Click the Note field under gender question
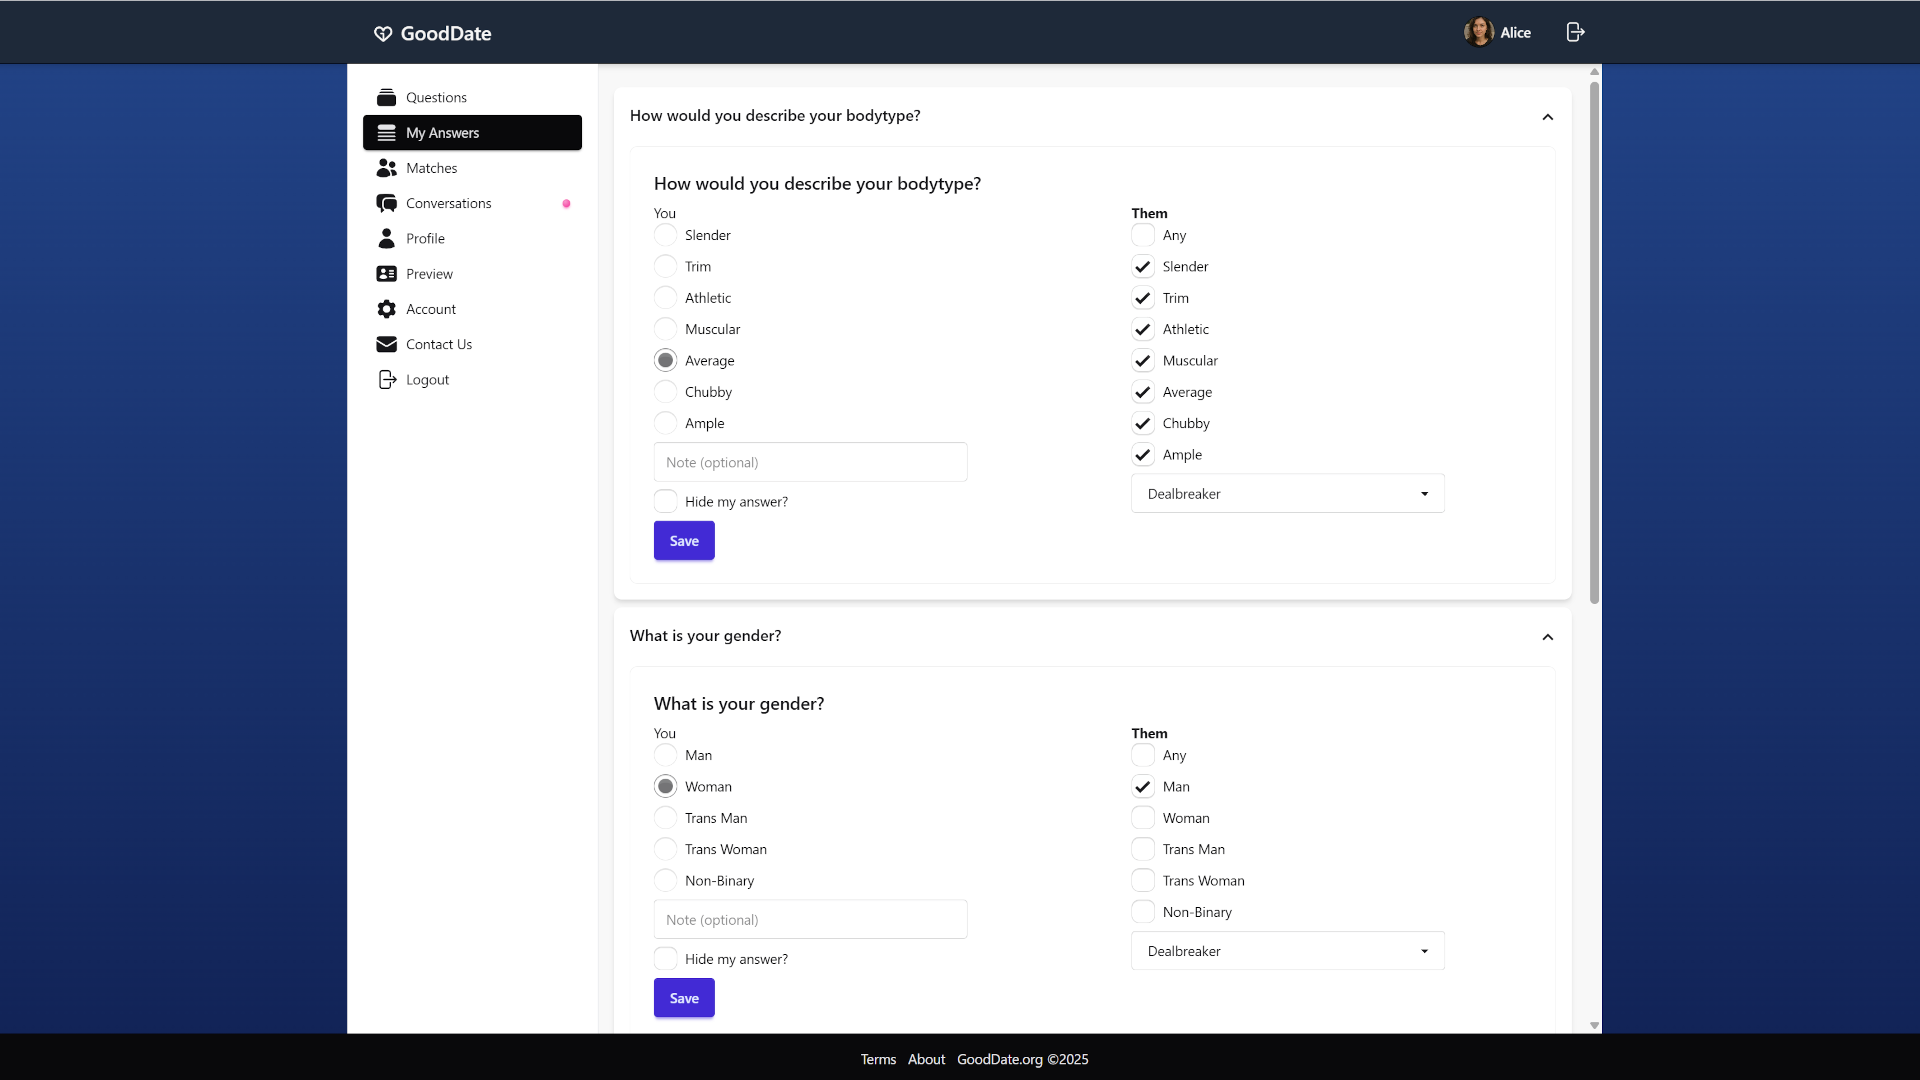Screen dimensions: 1920x1080 (x=810, y=918)
